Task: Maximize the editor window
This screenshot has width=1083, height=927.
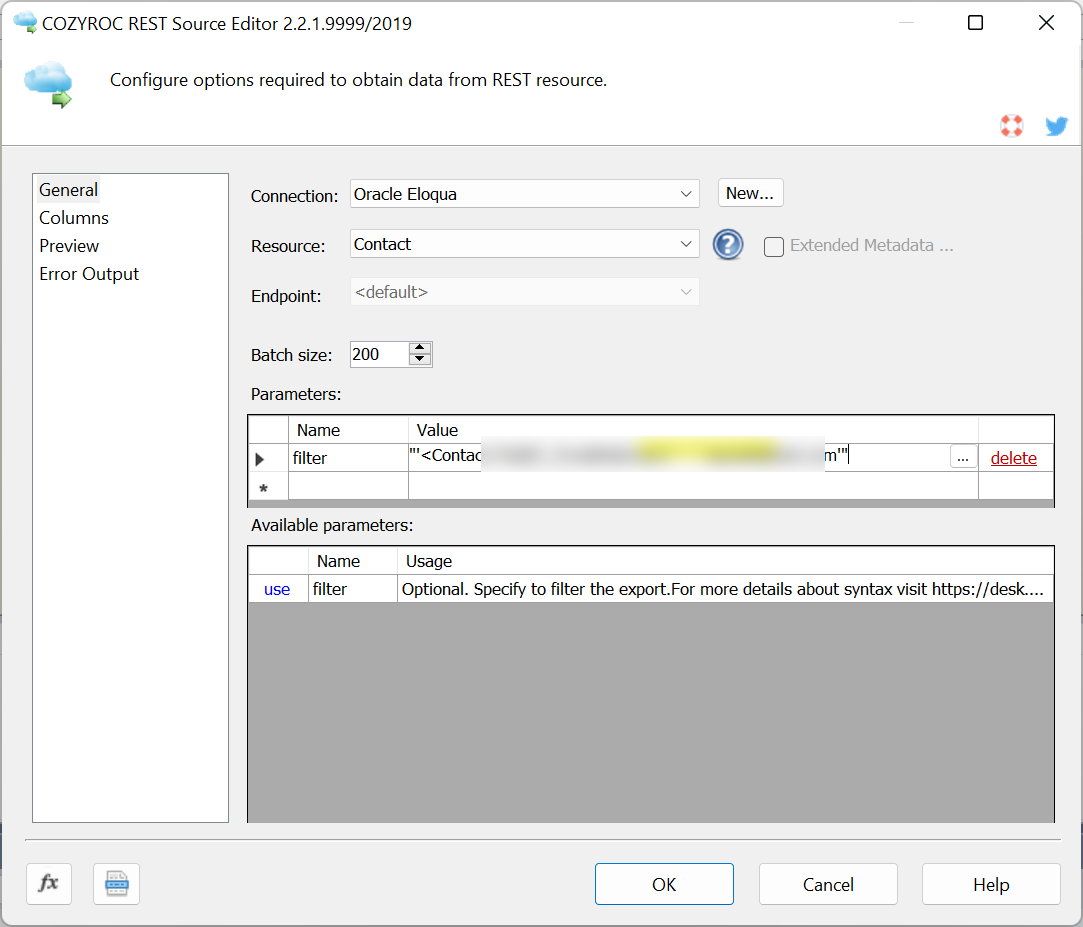Action: (975, 23)
